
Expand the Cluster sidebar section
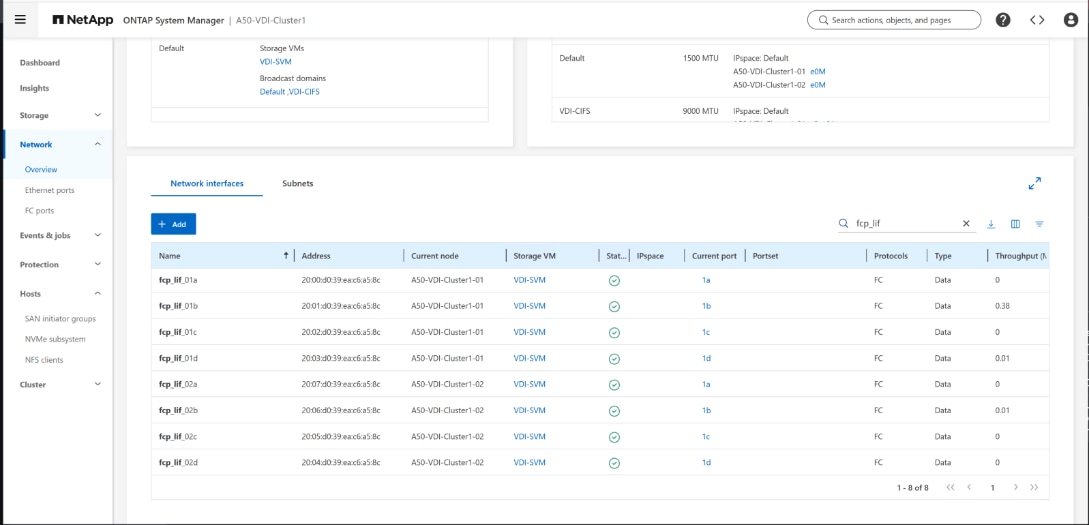[98, 384]
